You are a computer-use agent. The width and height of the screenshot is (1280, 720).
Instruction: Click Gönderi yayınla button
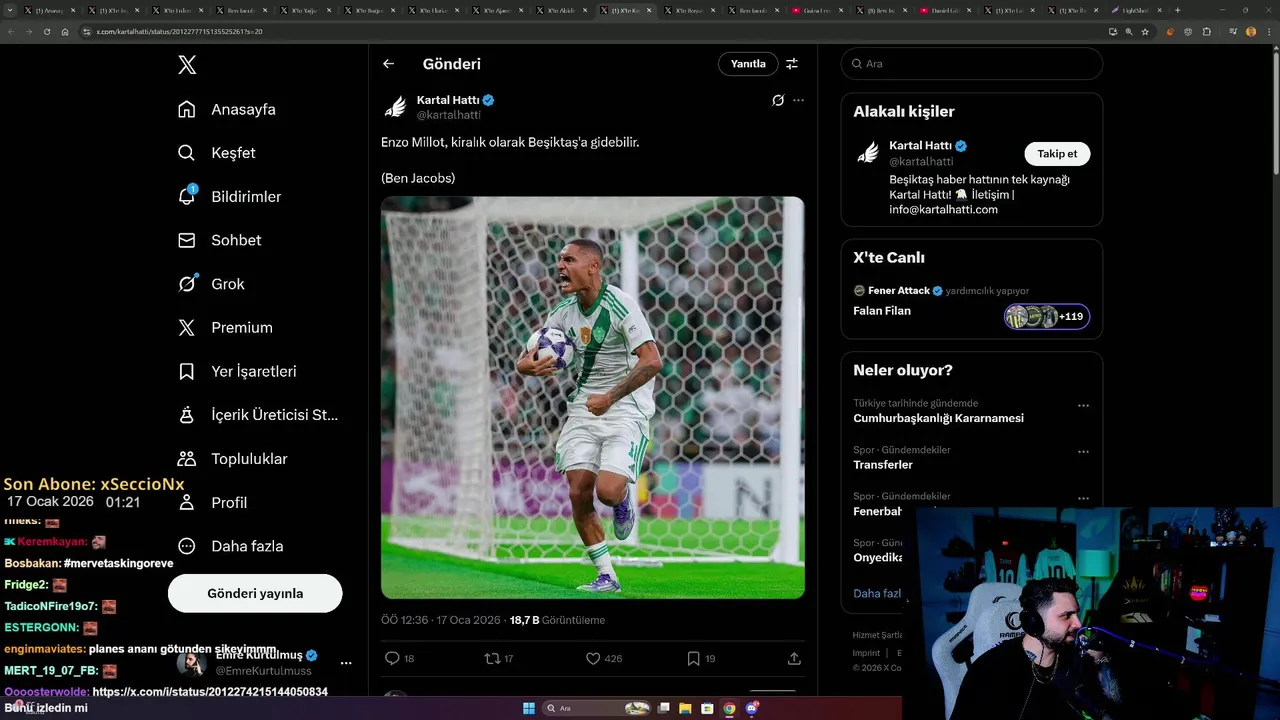click(255, 593)
